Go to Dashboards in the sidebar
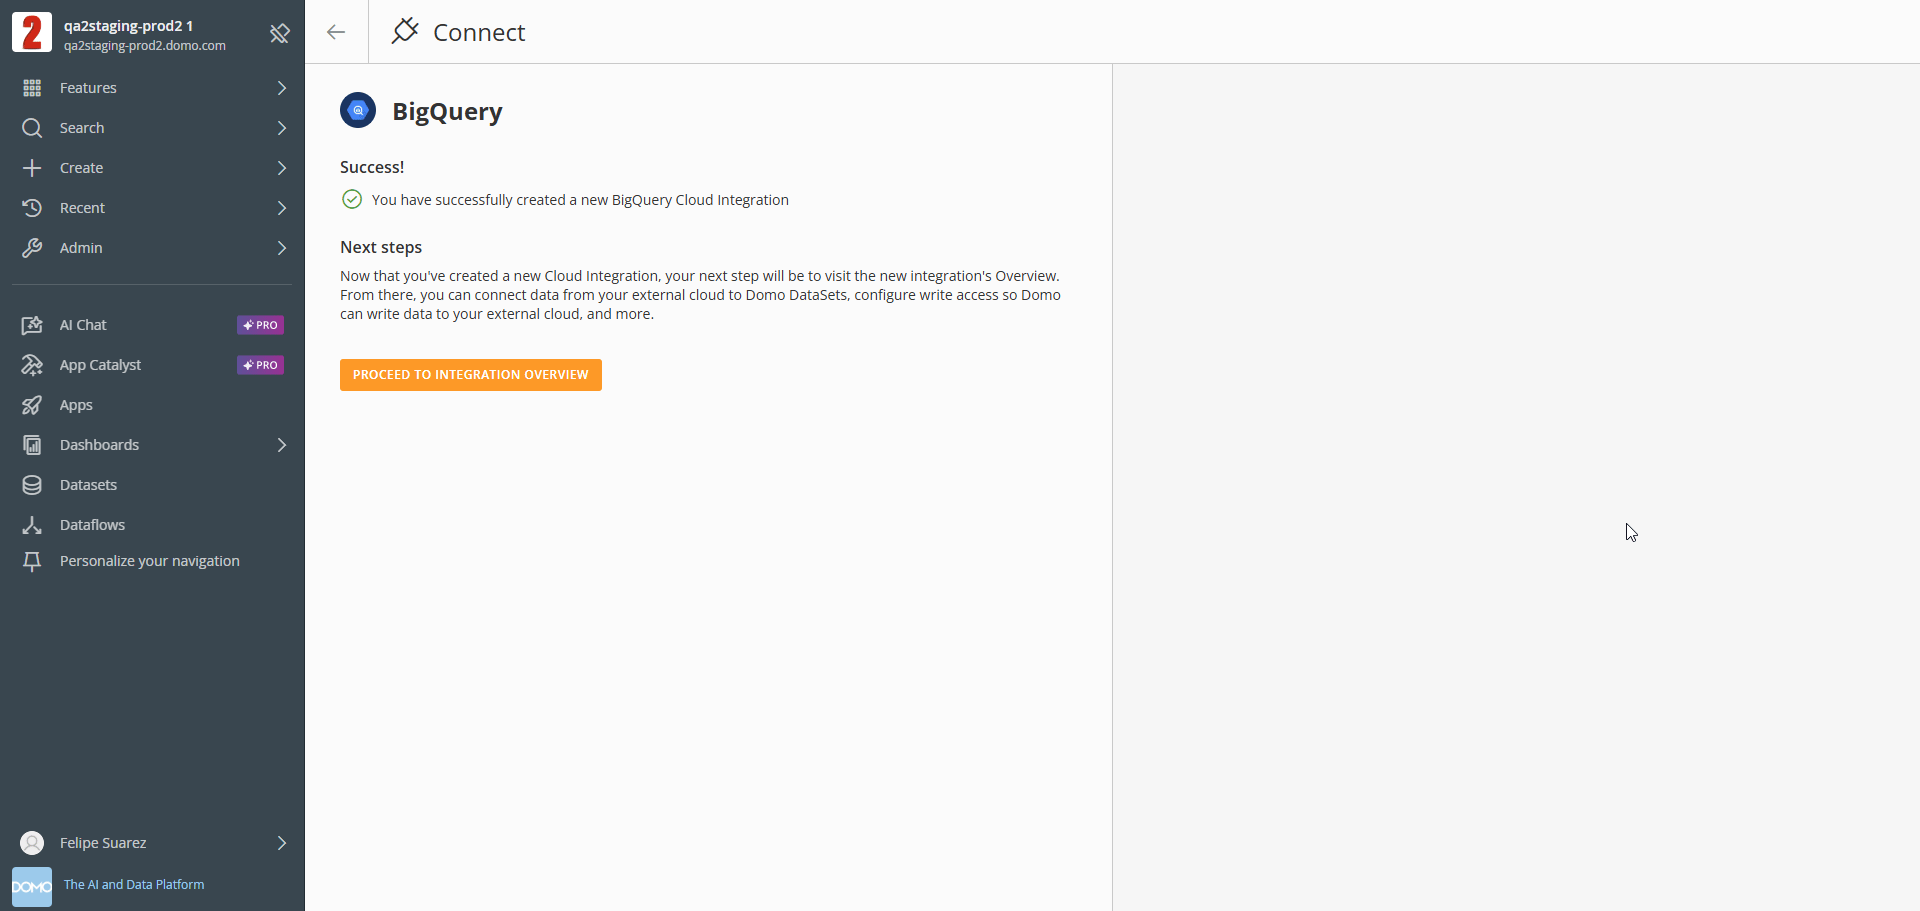Viewport: 1920px width, 911px height. coord(152,445)
